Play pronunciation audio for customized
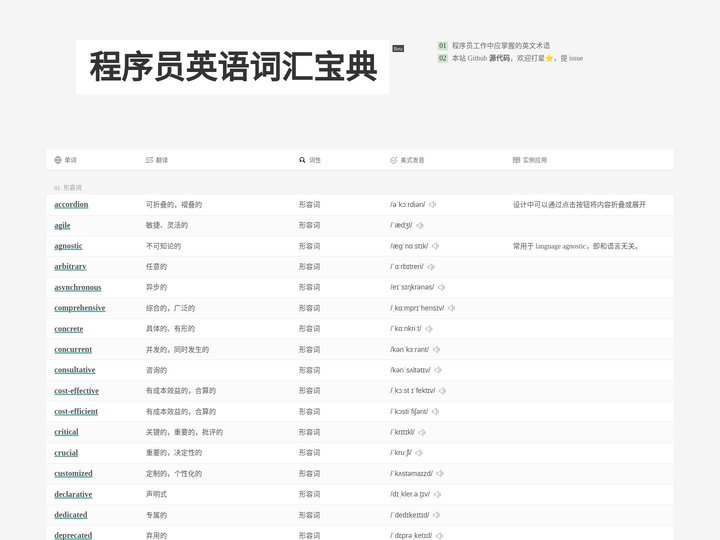Image resolution: width=720 pixels, height=540 pixels. click(x=440, y=473)
